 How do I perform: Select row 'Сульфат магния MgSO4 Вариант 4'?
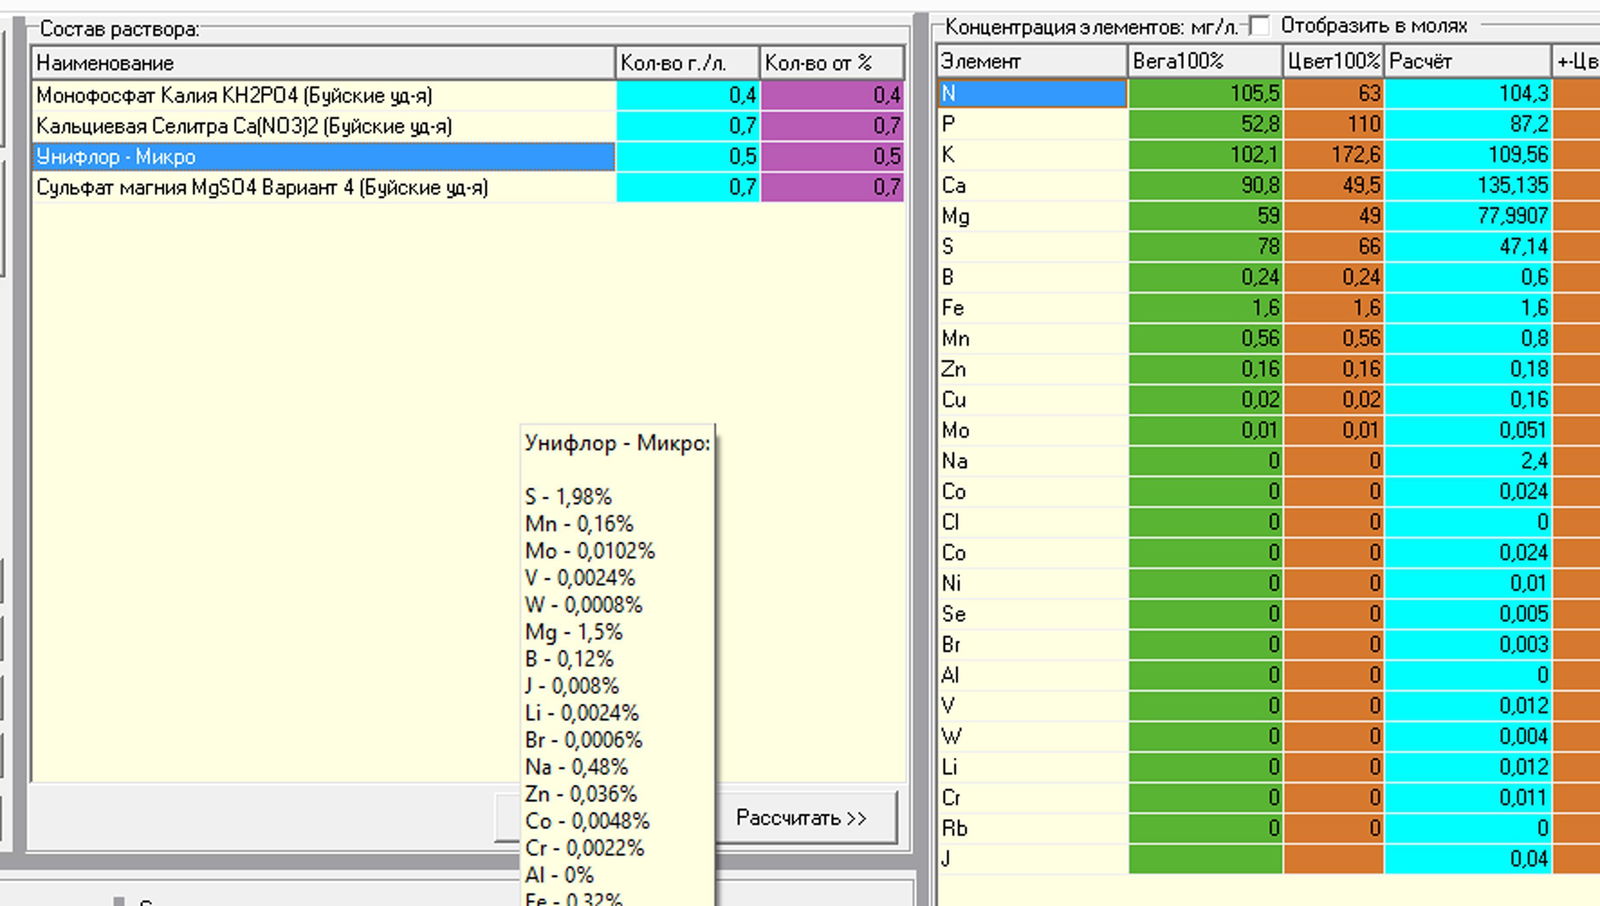324,187
